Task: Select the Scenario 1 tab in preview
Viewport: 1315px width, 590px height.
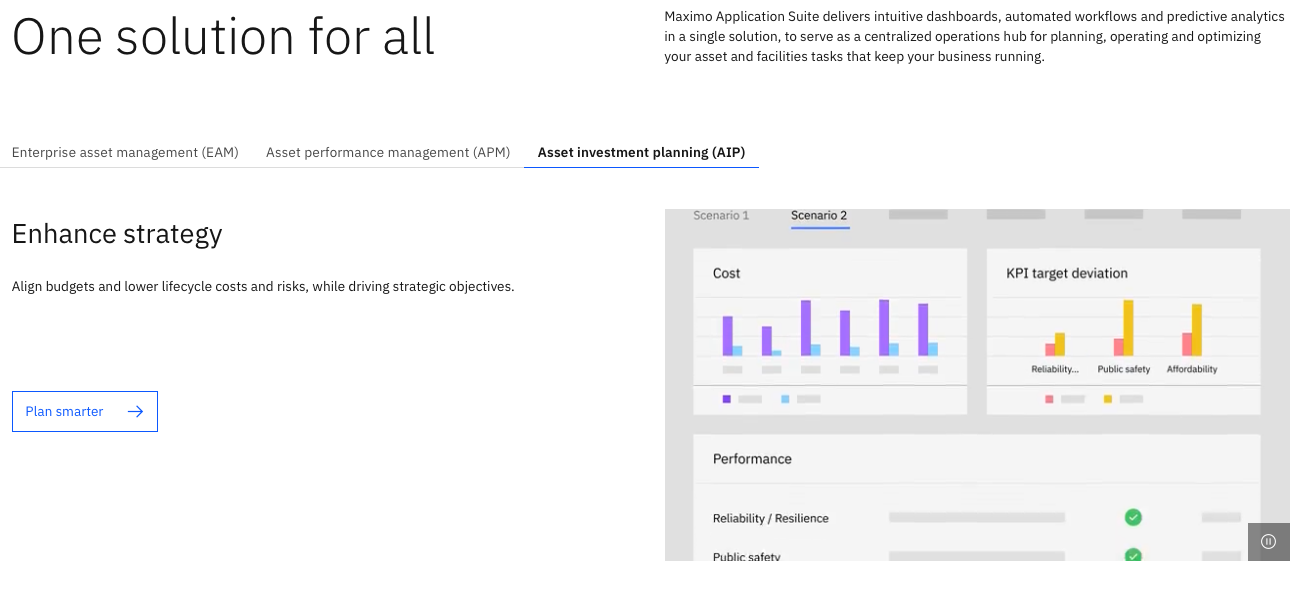Action: (x=721, y=215)
